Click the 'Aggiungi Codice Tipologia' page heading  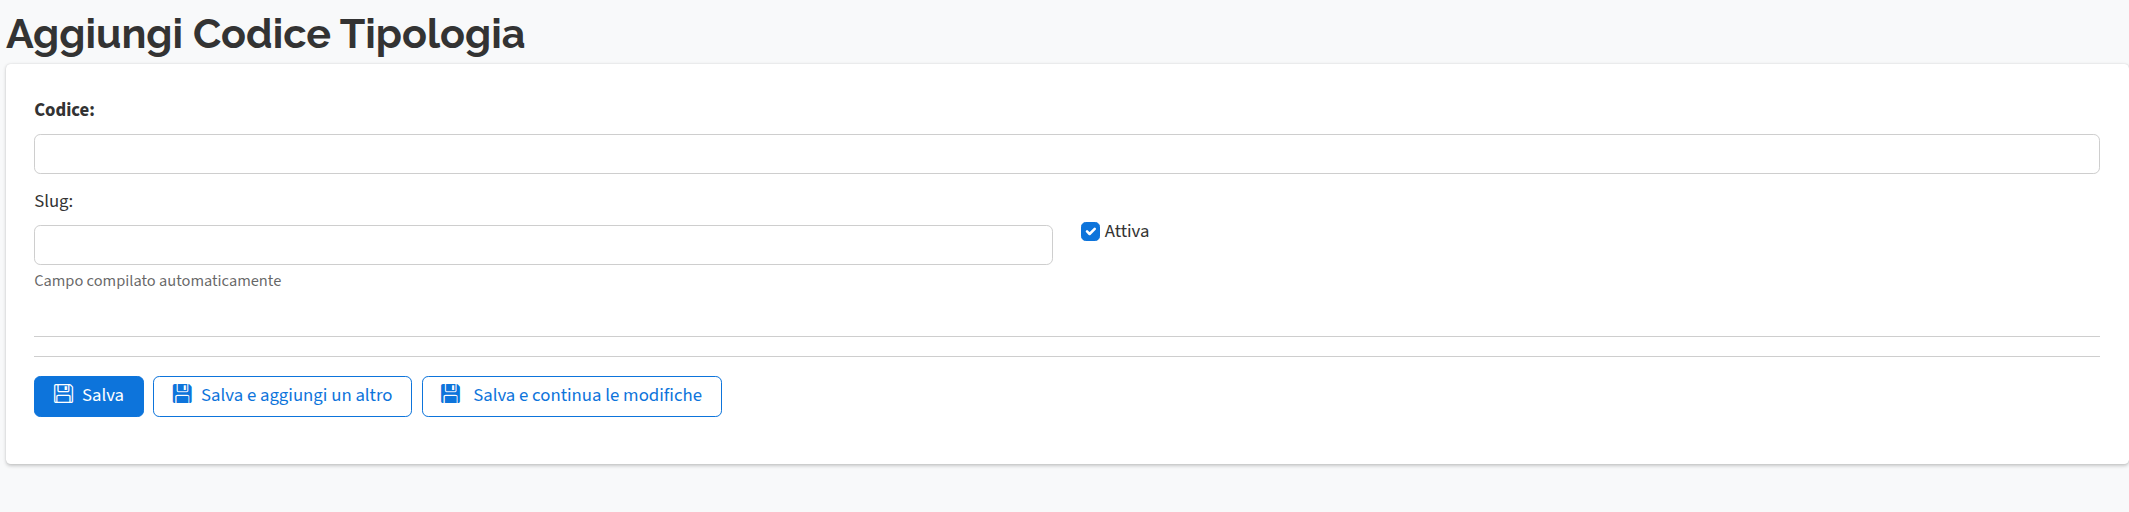(x=265, y=34)
